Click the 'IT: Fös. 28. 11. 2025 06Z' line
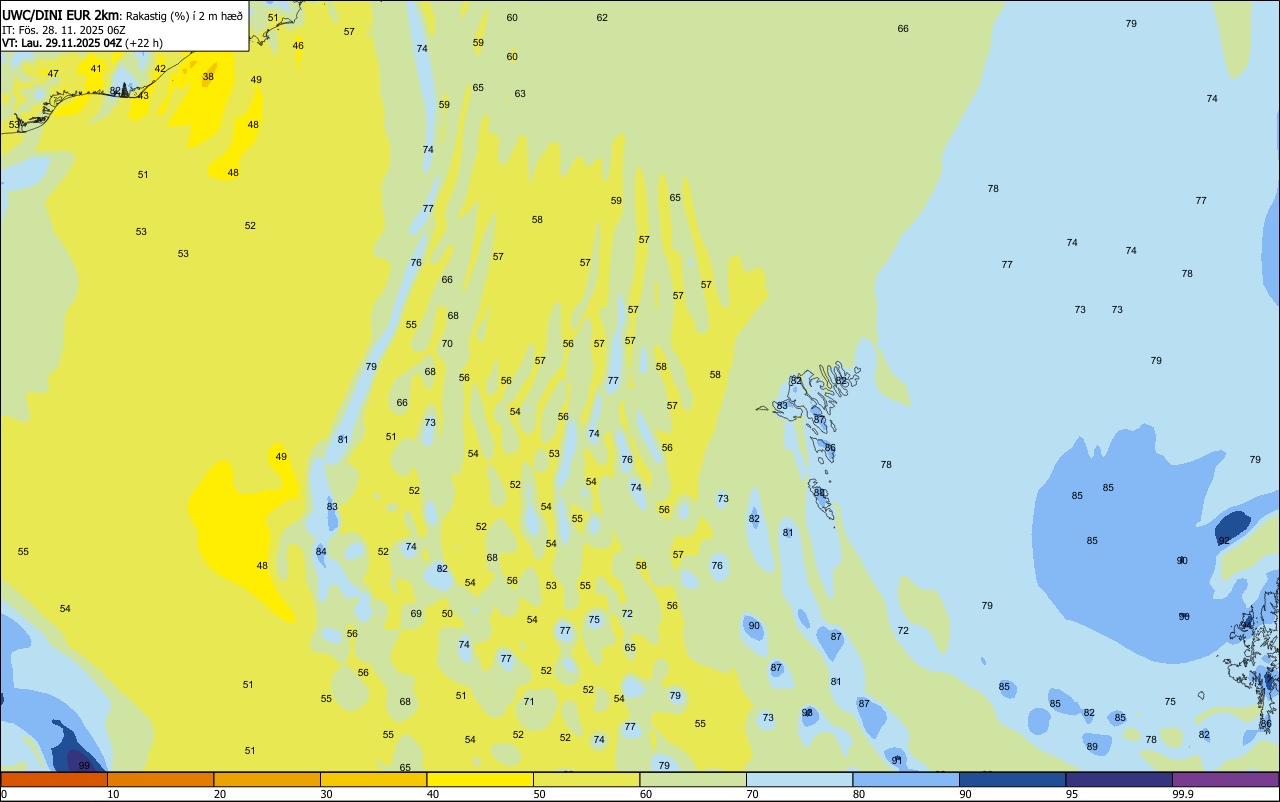Image resolution: width=1280 pixels, height=802 pixels. pos(64,30)
